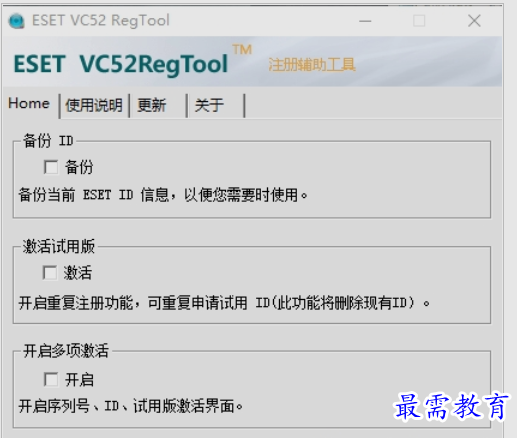Click the 开启重复注册功能 description text
The width and height of the screenshot is (517, 438).
(224, 303)
